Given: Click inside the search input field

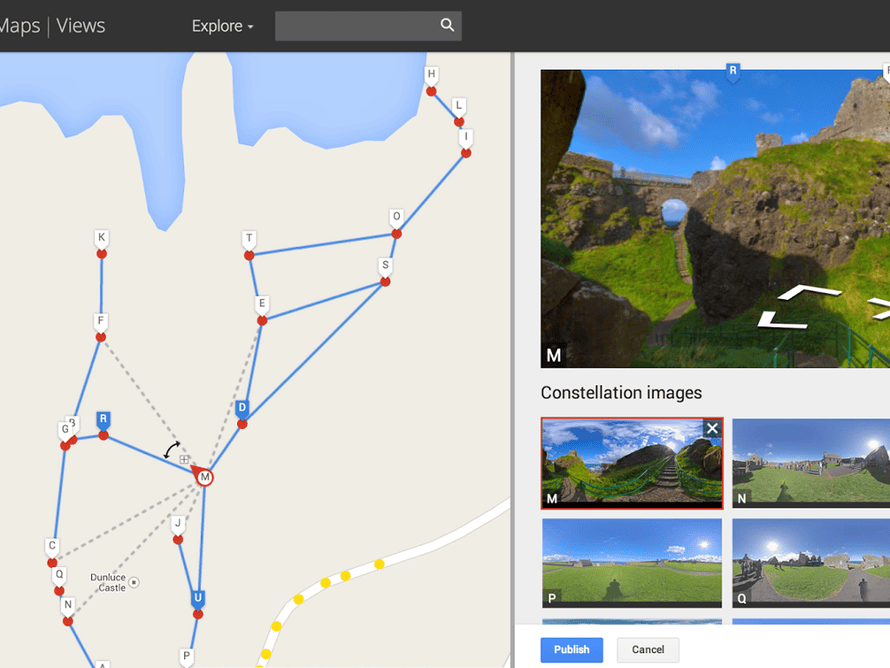Looking at the screenshot, I should coord(355,26).
